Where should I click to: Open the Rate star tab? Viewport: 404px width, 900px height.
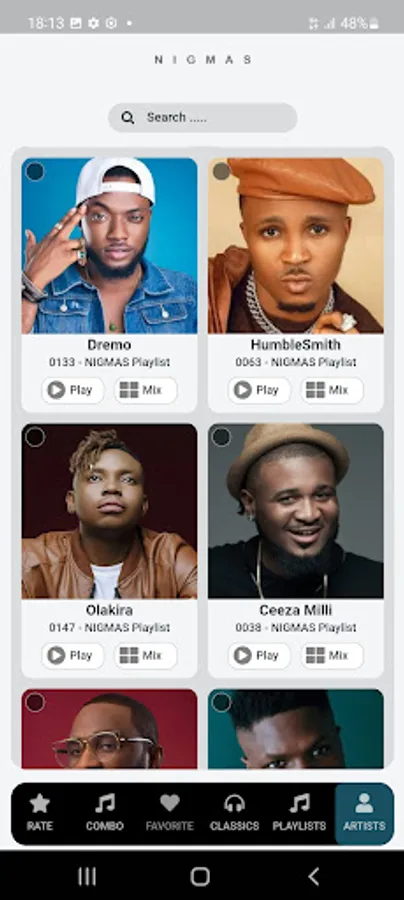click(40, 813)
